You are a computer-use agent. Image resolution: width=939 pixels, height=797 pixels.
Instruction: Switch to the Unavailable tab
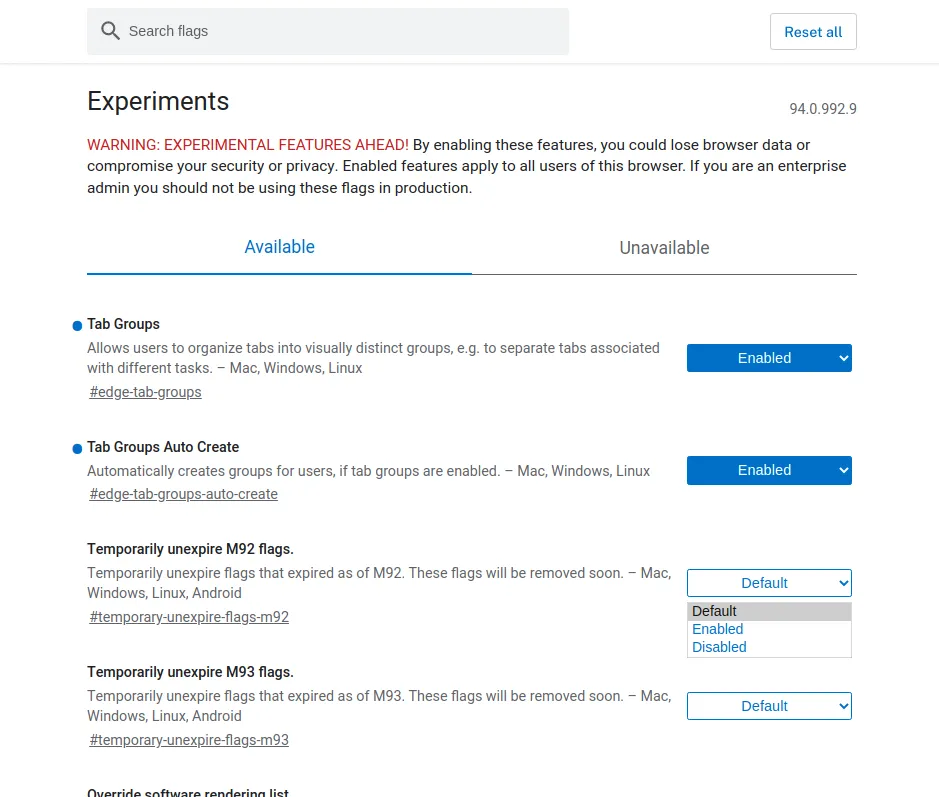pos(664,248)
